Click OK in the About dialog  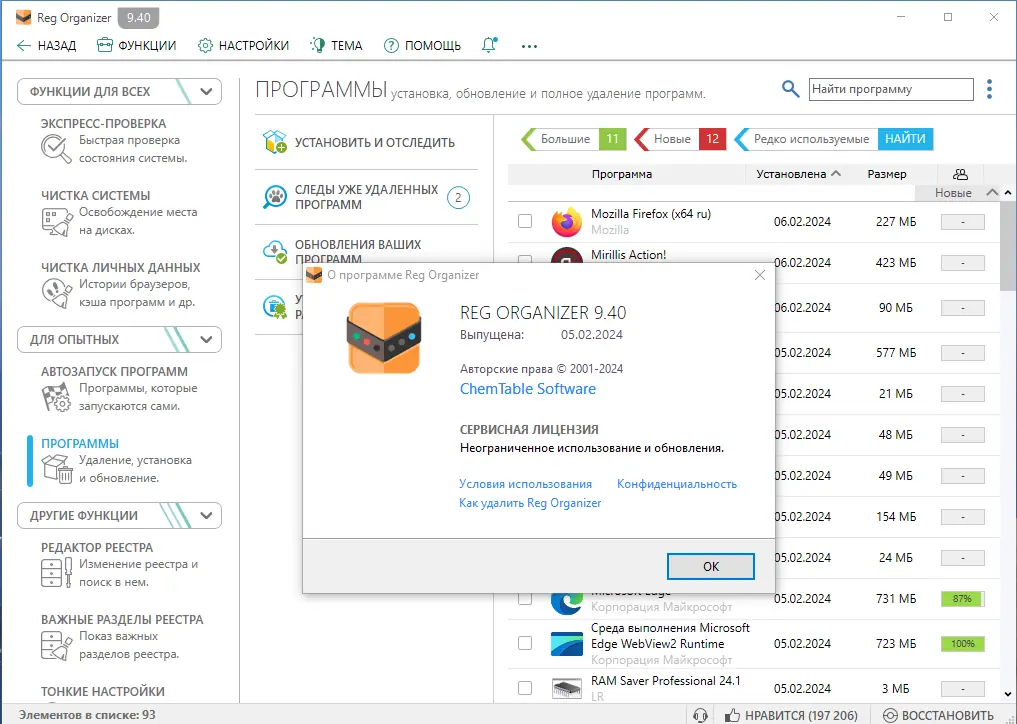click(711, 566)
